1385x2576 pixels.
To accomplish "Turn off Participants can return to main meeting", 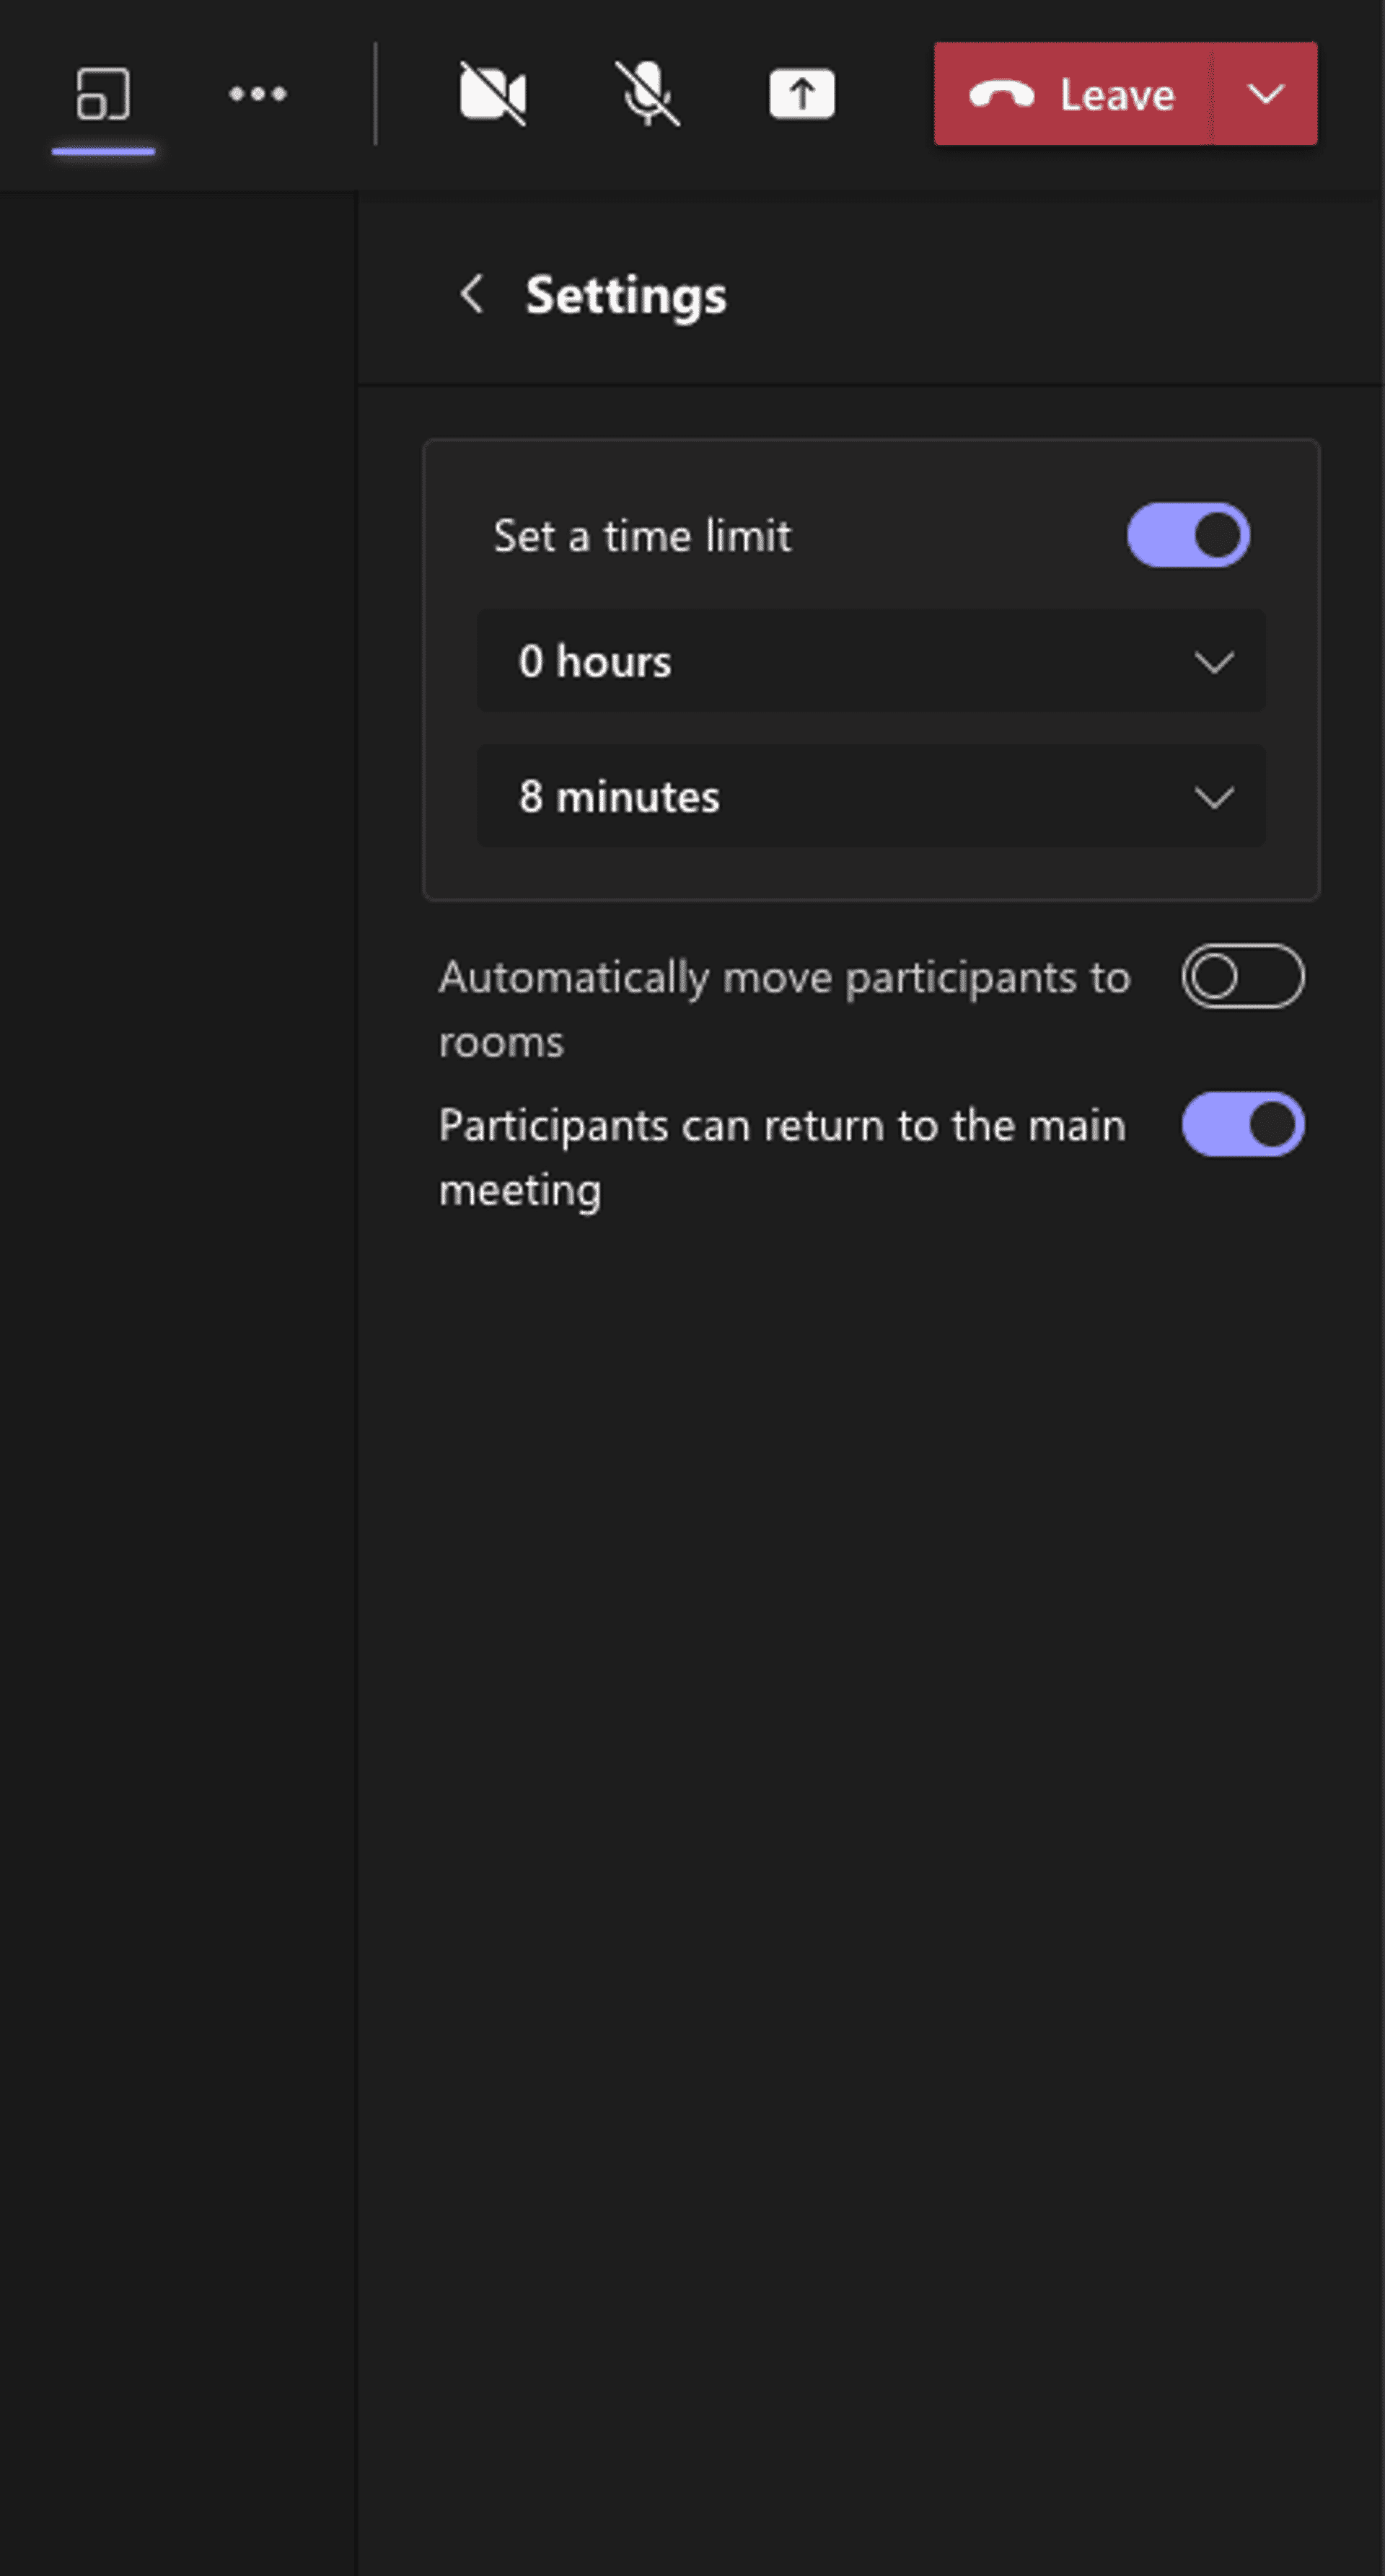I will [1242, 1125].
